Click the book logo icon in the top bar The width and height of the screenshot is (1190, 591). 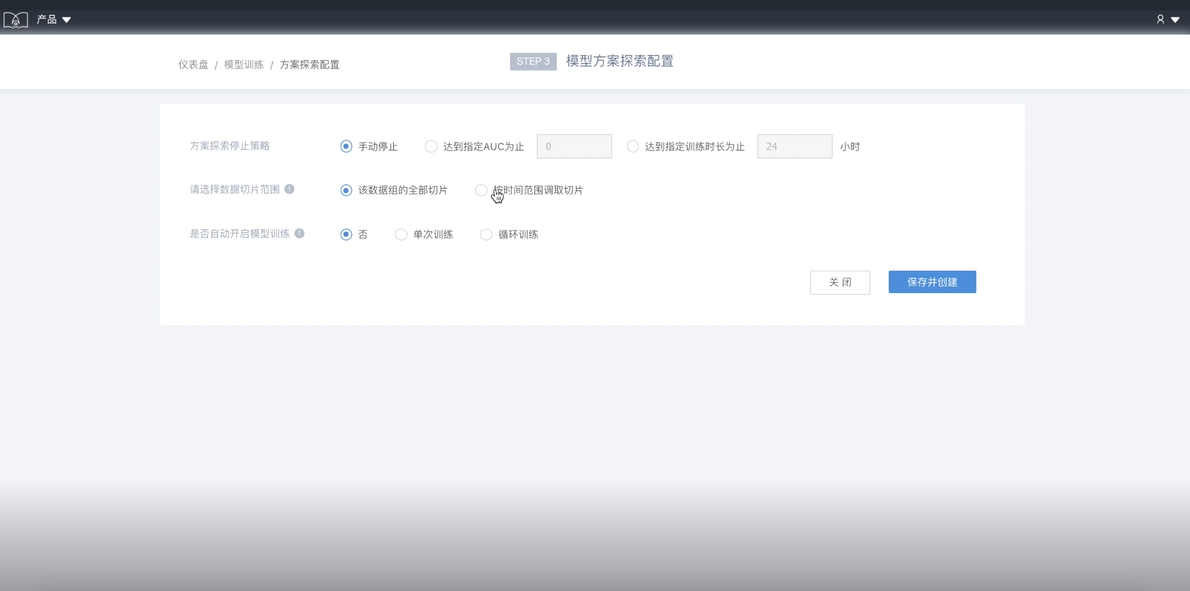[x=15, y=19]
